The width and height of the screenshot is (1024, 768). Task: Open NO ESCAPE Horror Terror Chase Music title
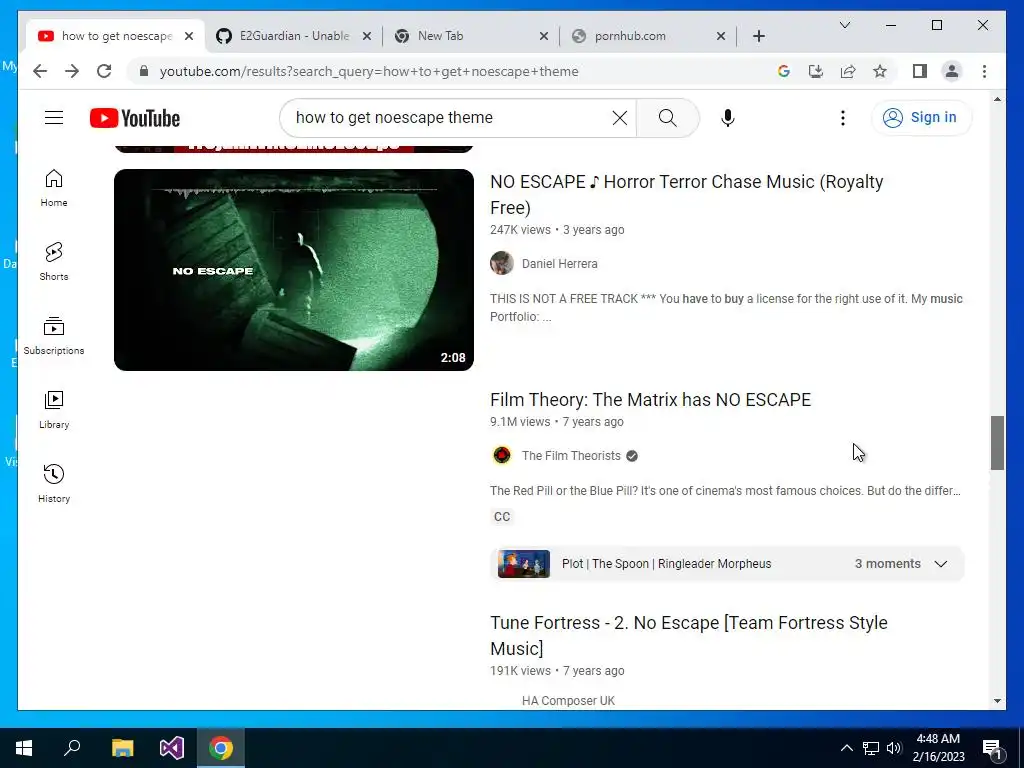(686, 194)
